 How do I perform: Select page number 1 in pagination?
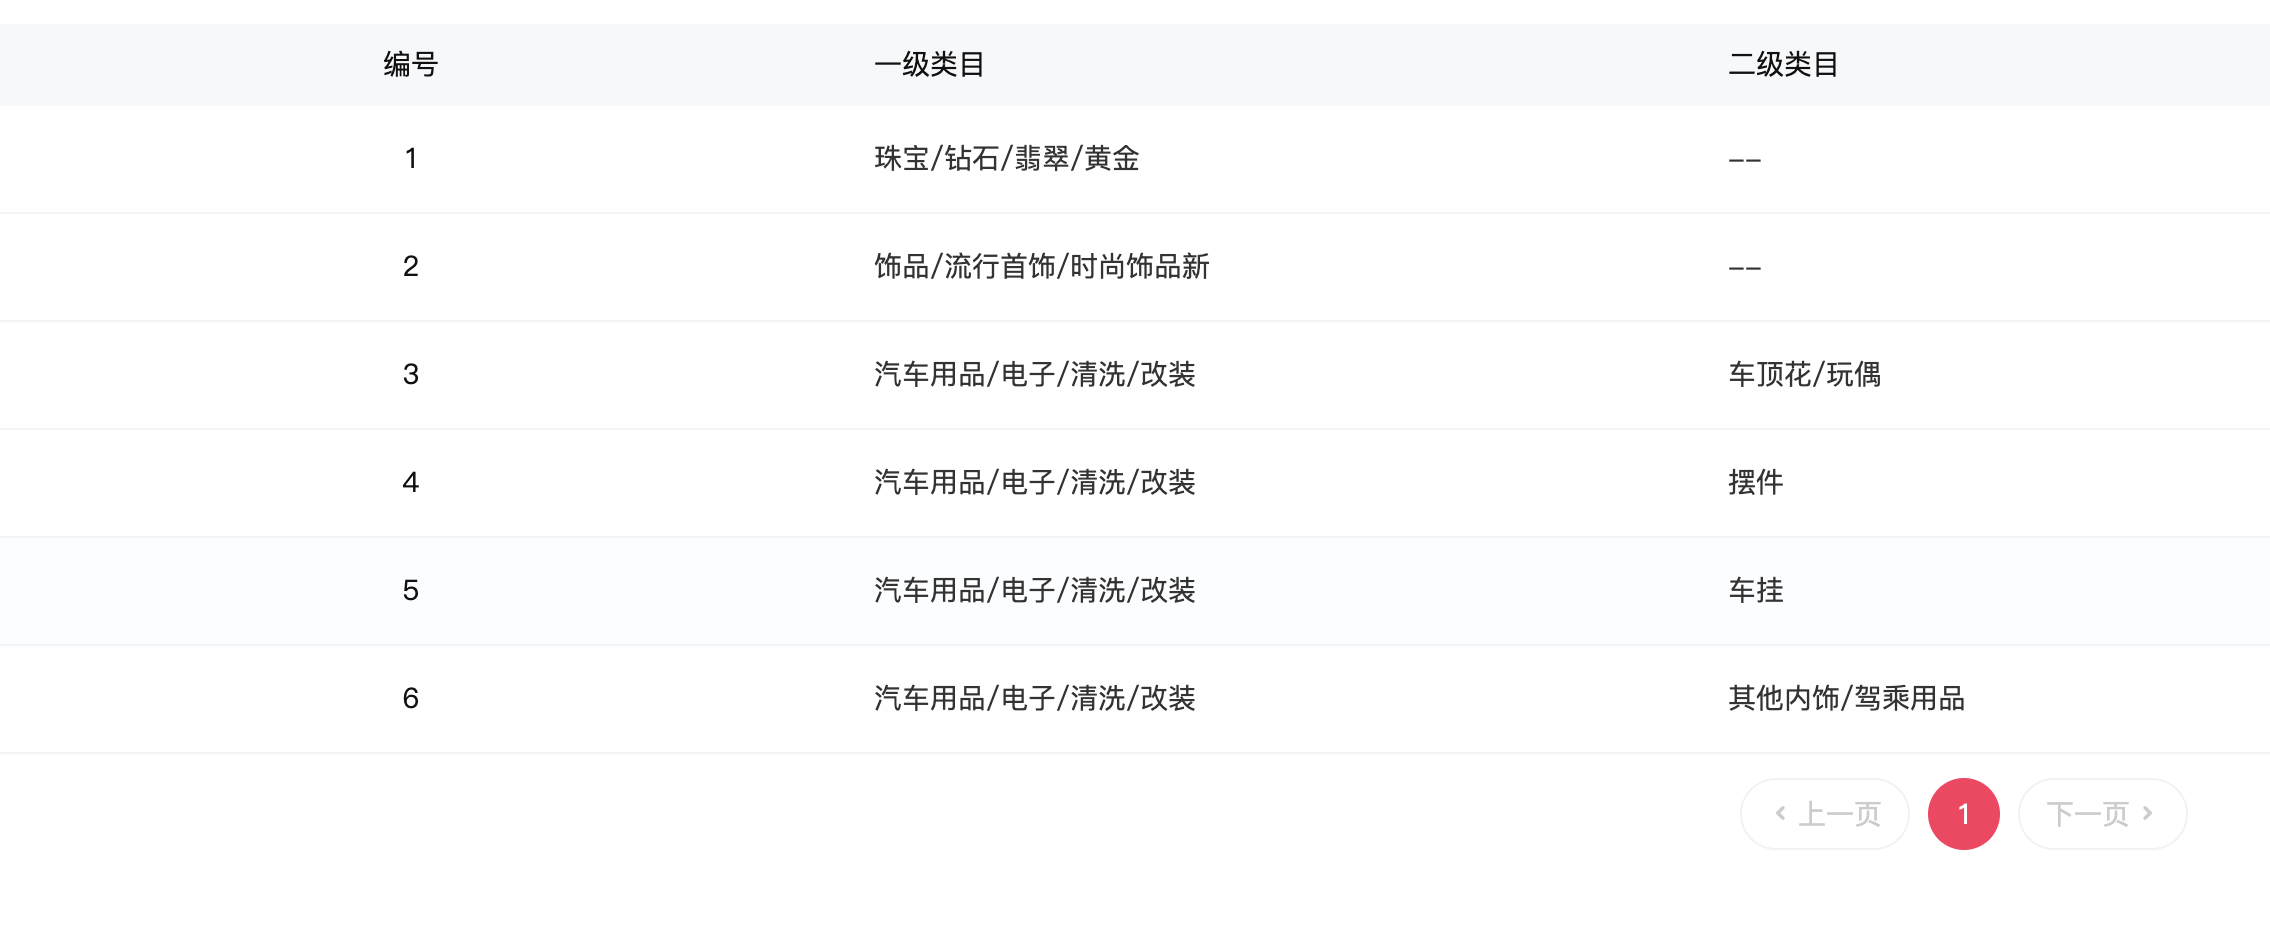pyautogui.click(x=1963, y=814)
